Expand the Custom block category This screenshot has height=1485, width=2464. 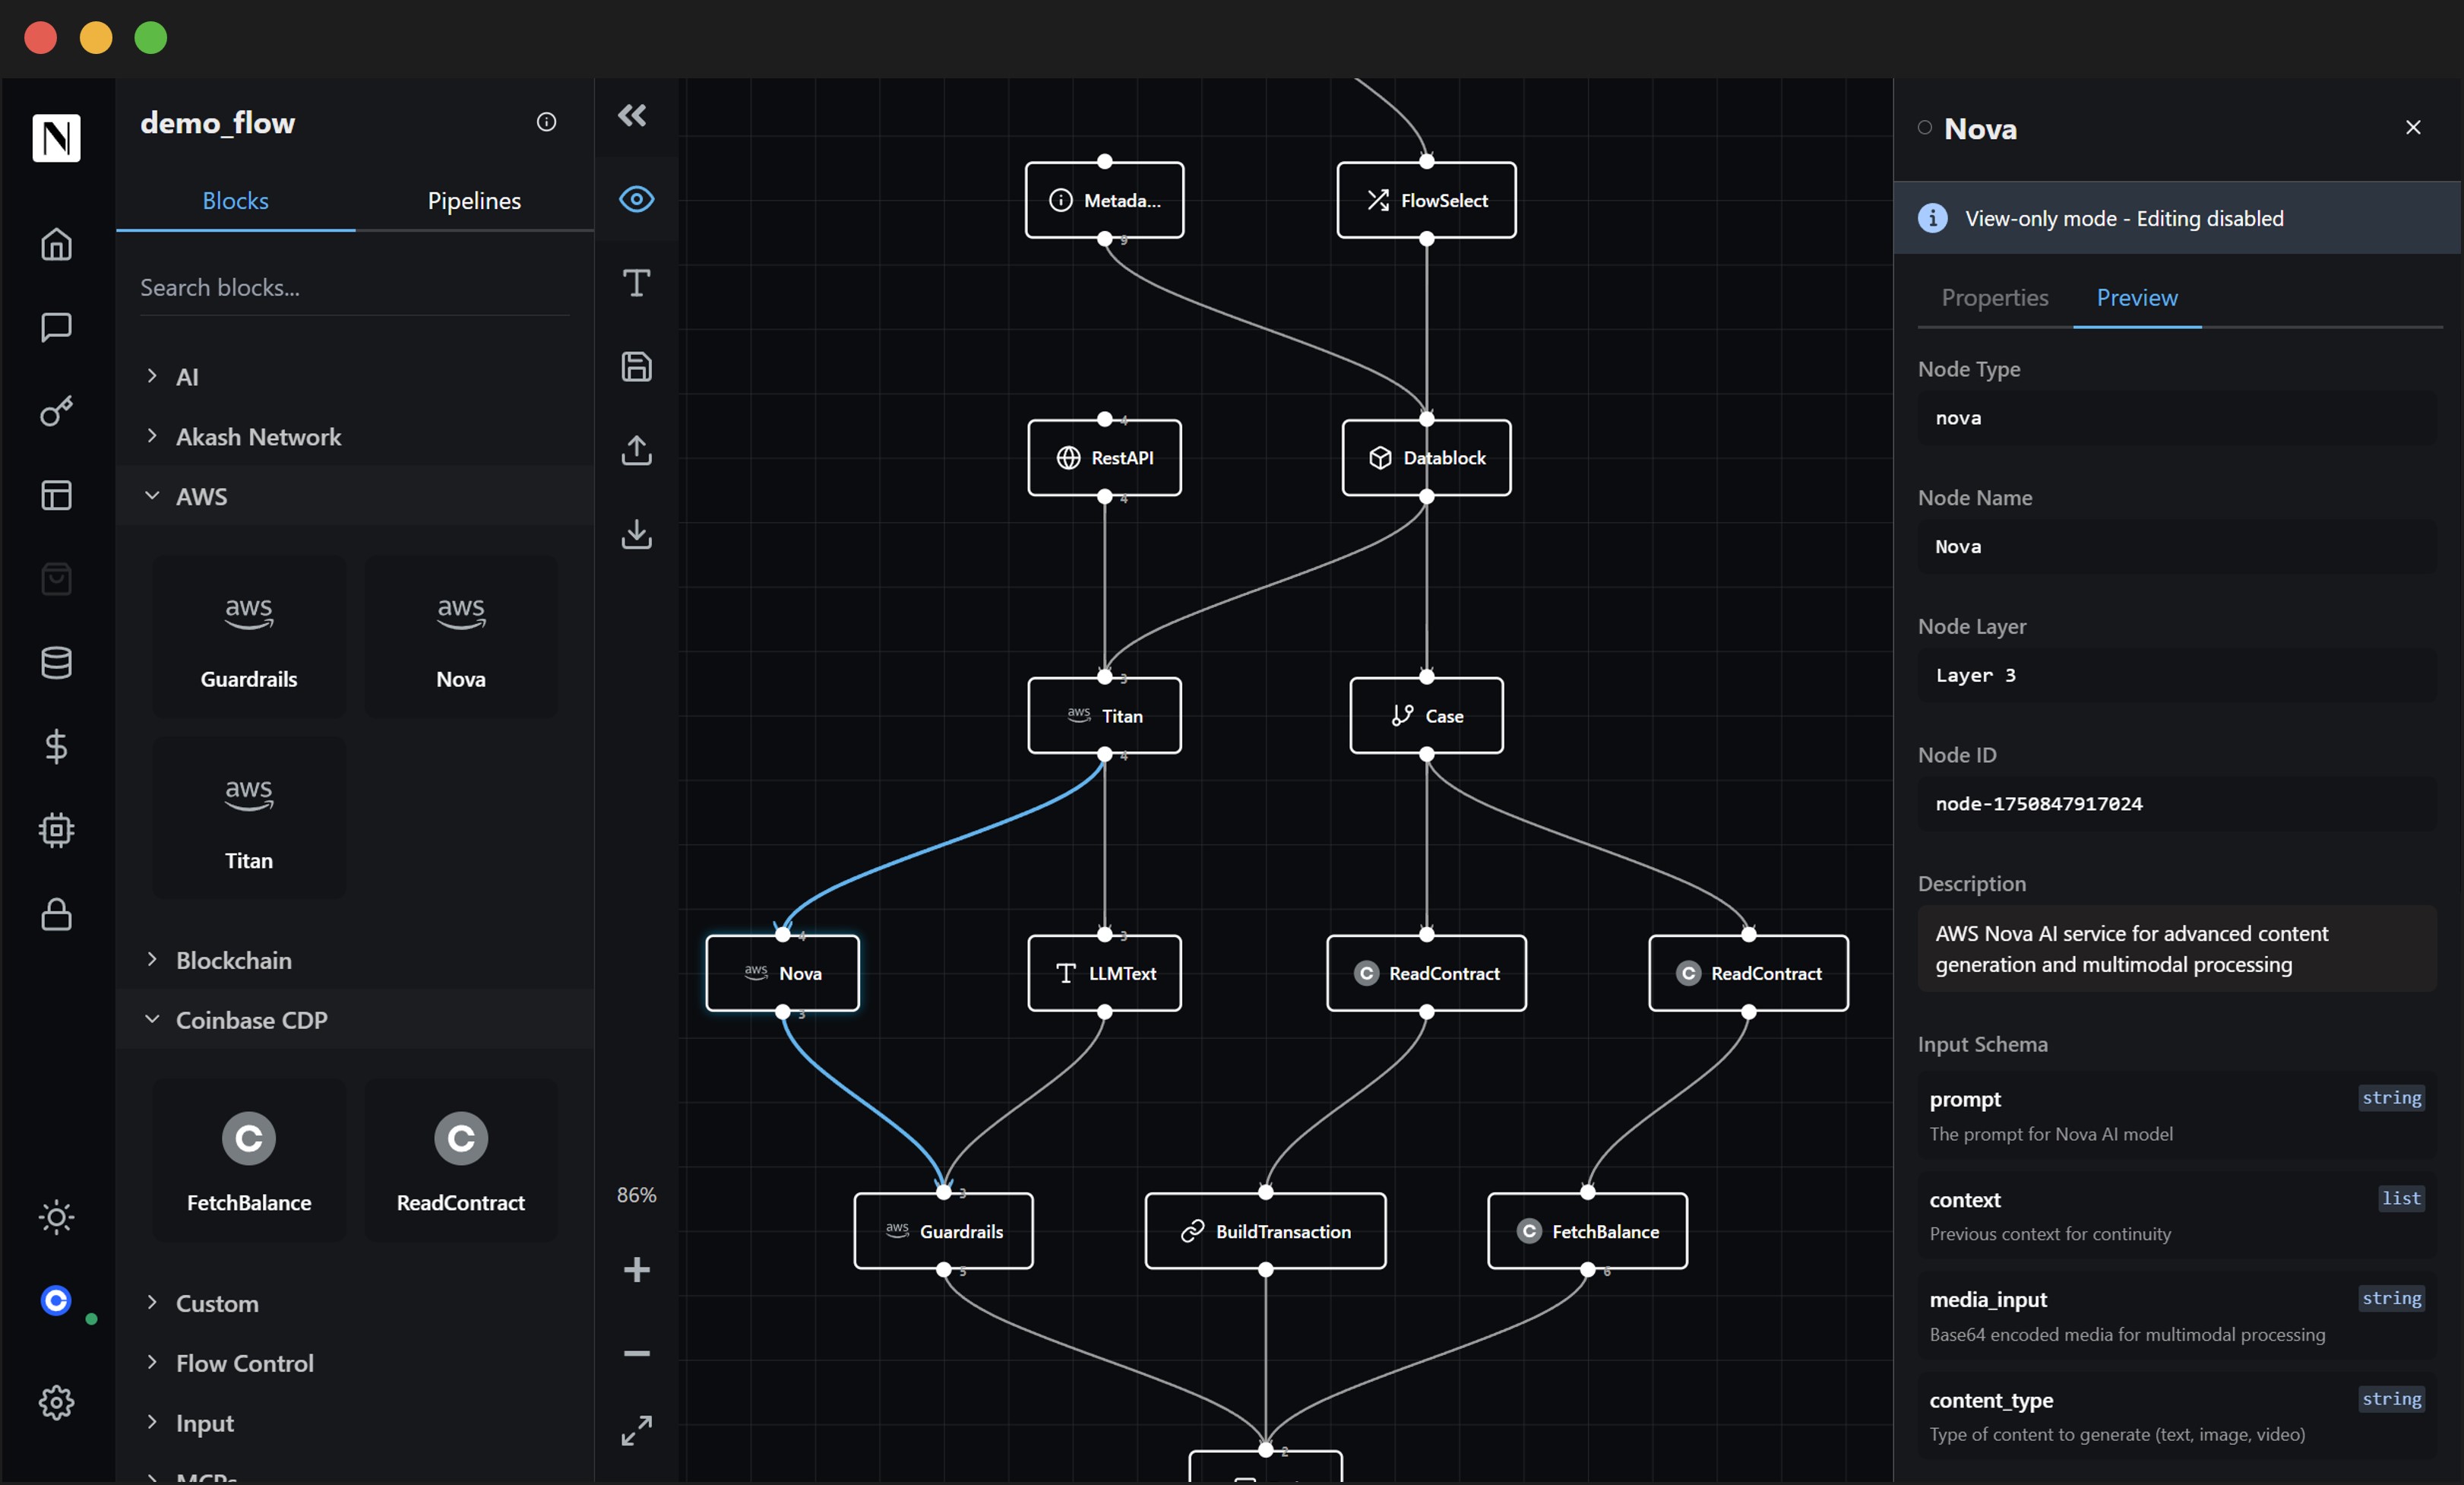(355, 1303)
